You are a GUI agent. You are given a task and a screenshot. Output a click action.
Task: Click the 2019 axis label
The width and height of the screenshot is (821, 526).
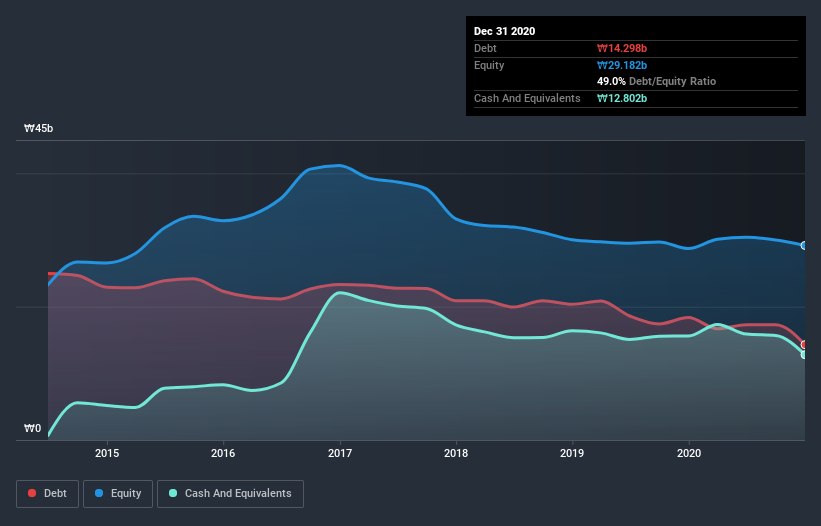(x=572, y=453)
